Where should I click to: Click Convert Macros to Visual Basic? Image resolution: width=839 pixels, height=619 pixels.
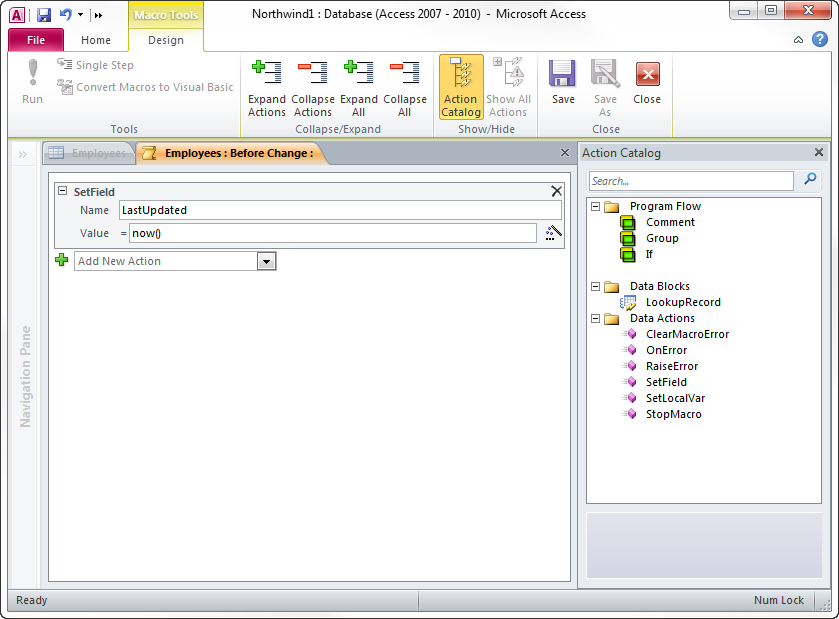click(x=146, y=87)
